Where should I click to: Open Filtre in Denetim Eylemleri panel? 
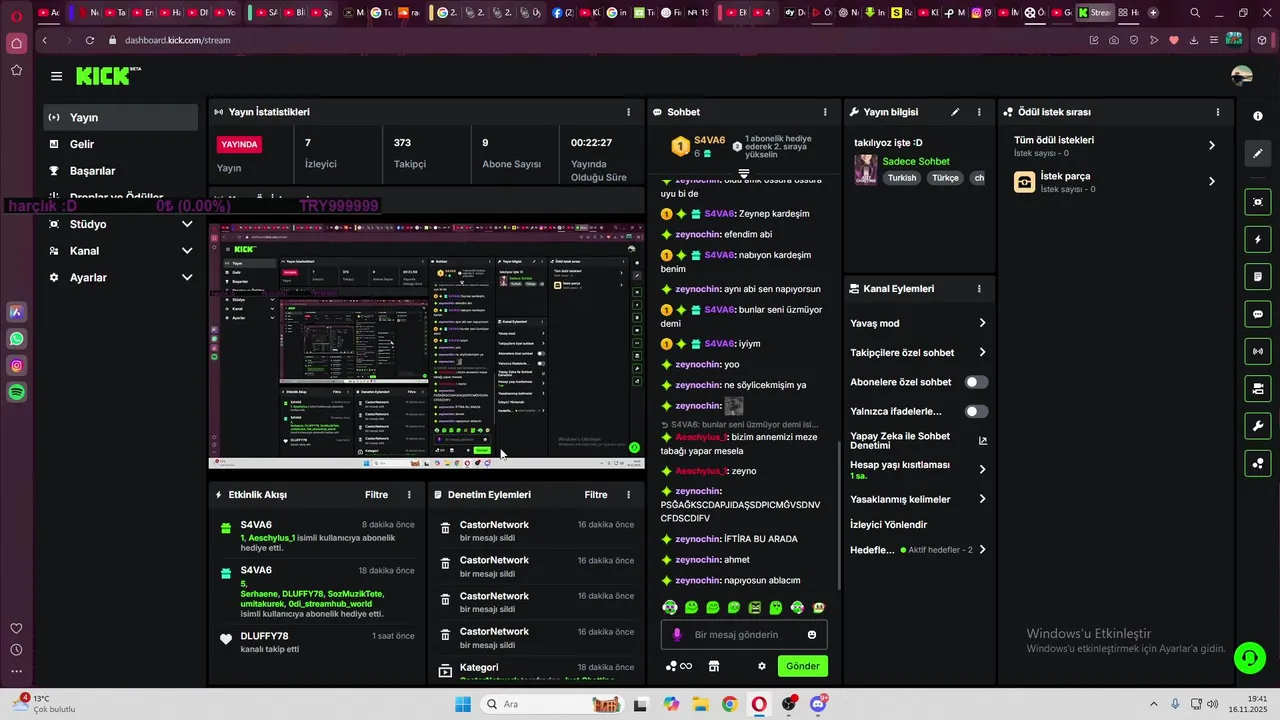pyautogui.click(x=596, y=495)
